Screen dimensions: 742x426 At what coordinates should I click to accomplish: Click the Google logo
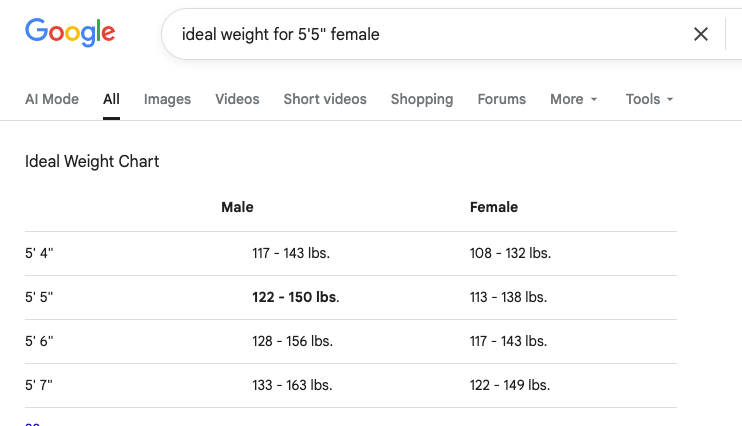(70, 33)
